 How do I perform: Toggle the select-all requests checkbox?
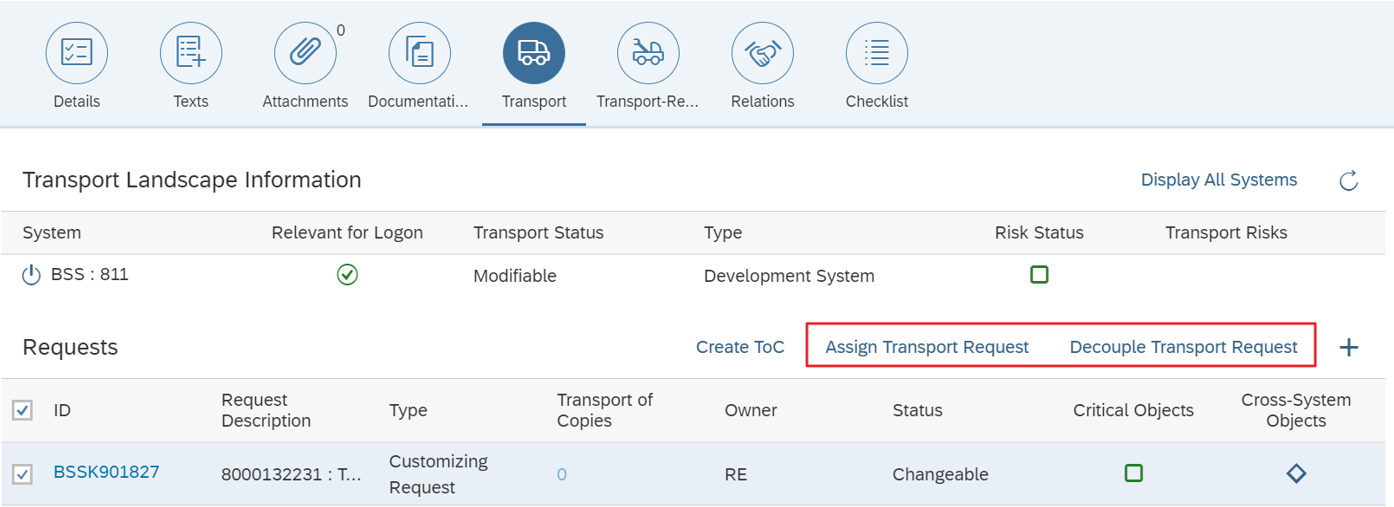pos(22,410)
